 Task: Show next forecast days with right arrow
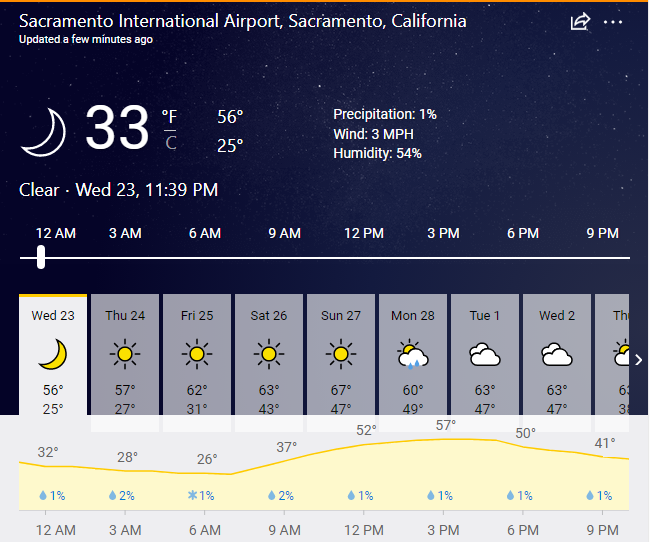639,360
